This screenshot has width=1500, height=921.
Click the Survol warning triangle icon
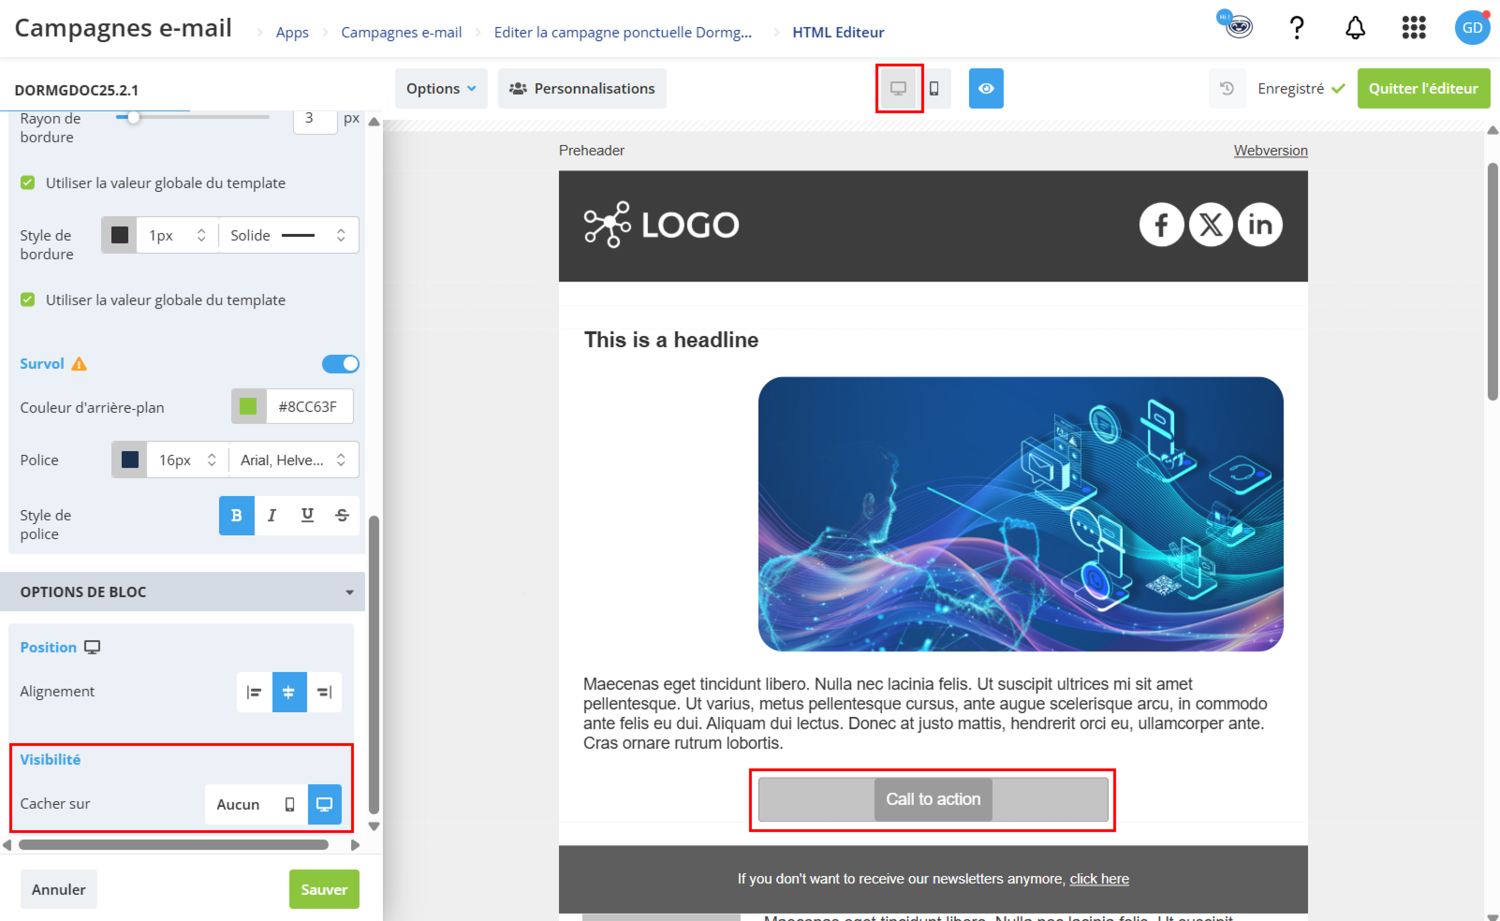coord(79,364)
